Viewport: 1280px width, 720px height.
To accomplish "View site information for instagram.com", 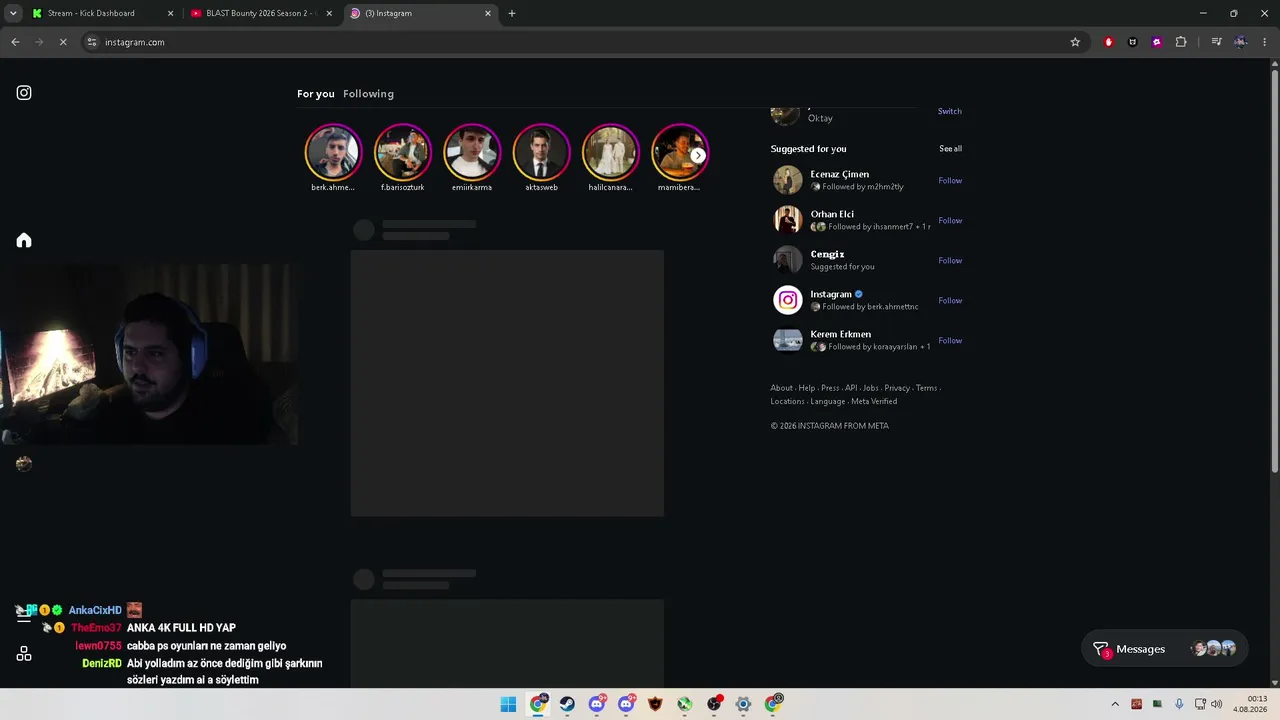I will click(92, 42).
